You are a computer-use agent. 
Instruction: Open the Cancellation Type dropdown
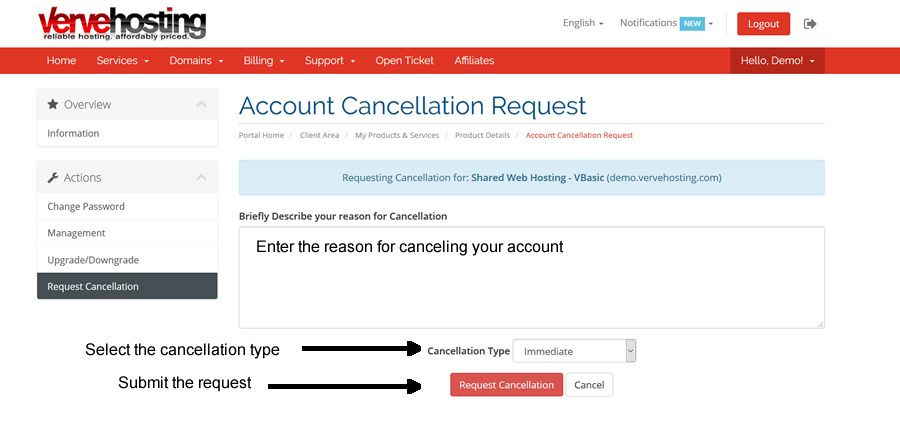coord(574,351)
